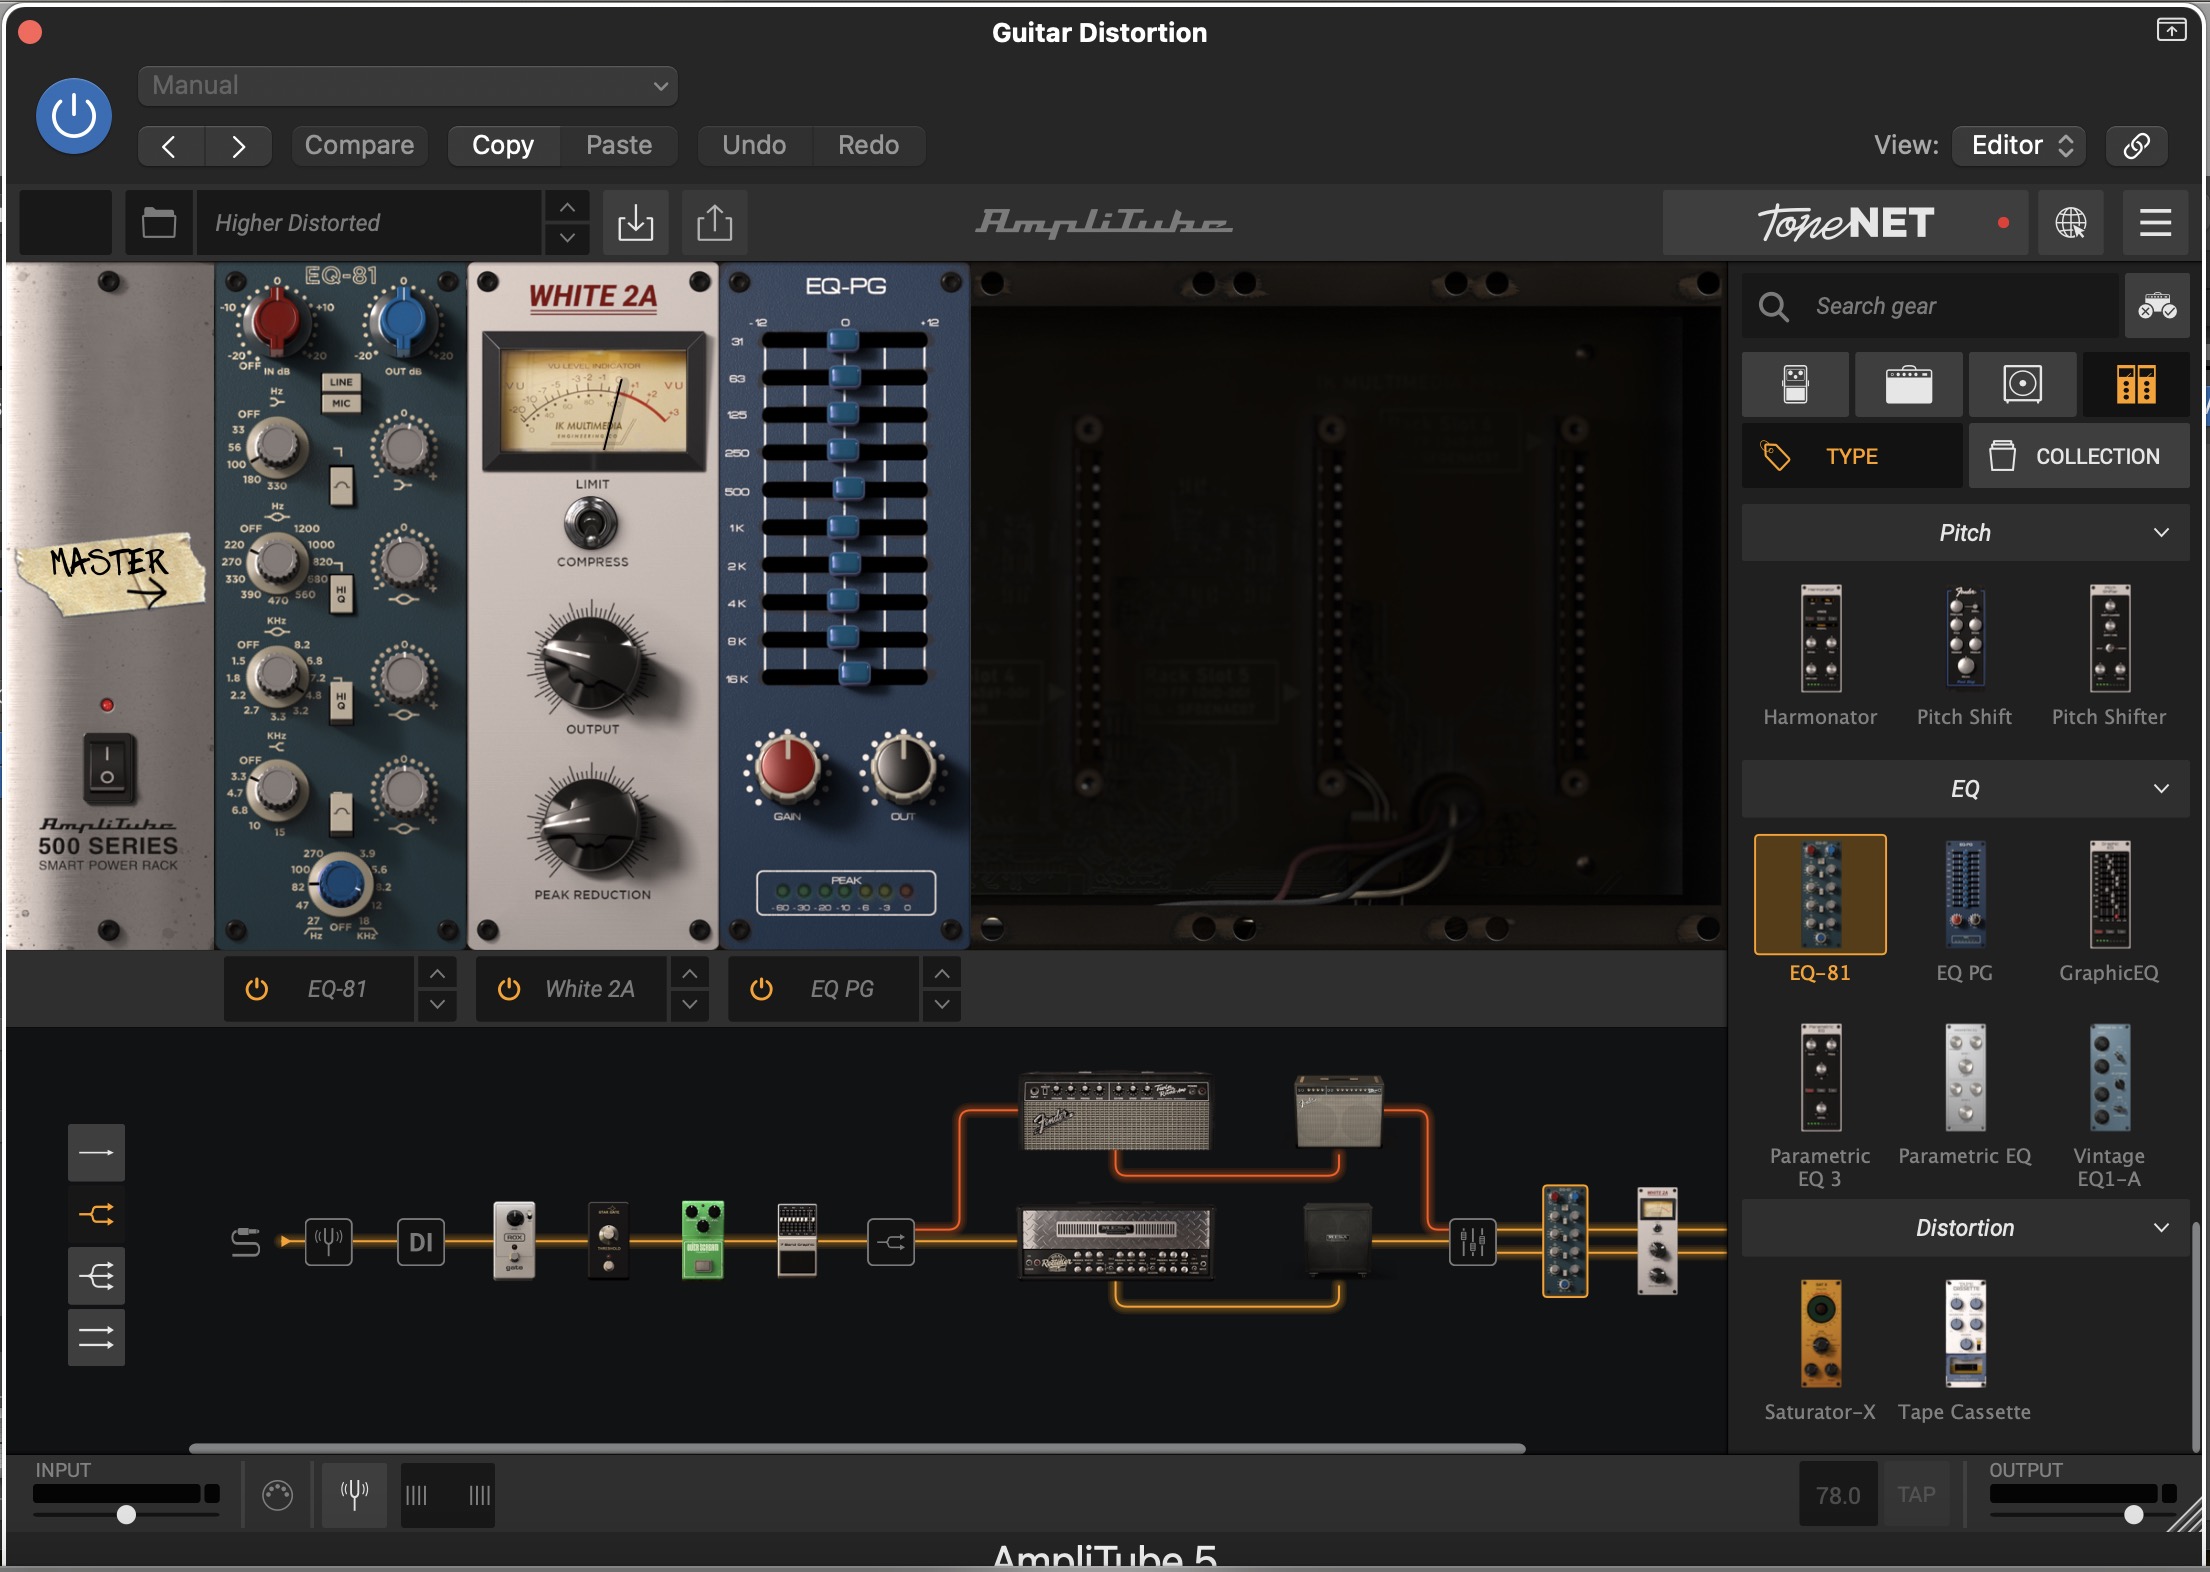Switch to TYPE filter tab

pyautogui.click(x=1852, y=456)
